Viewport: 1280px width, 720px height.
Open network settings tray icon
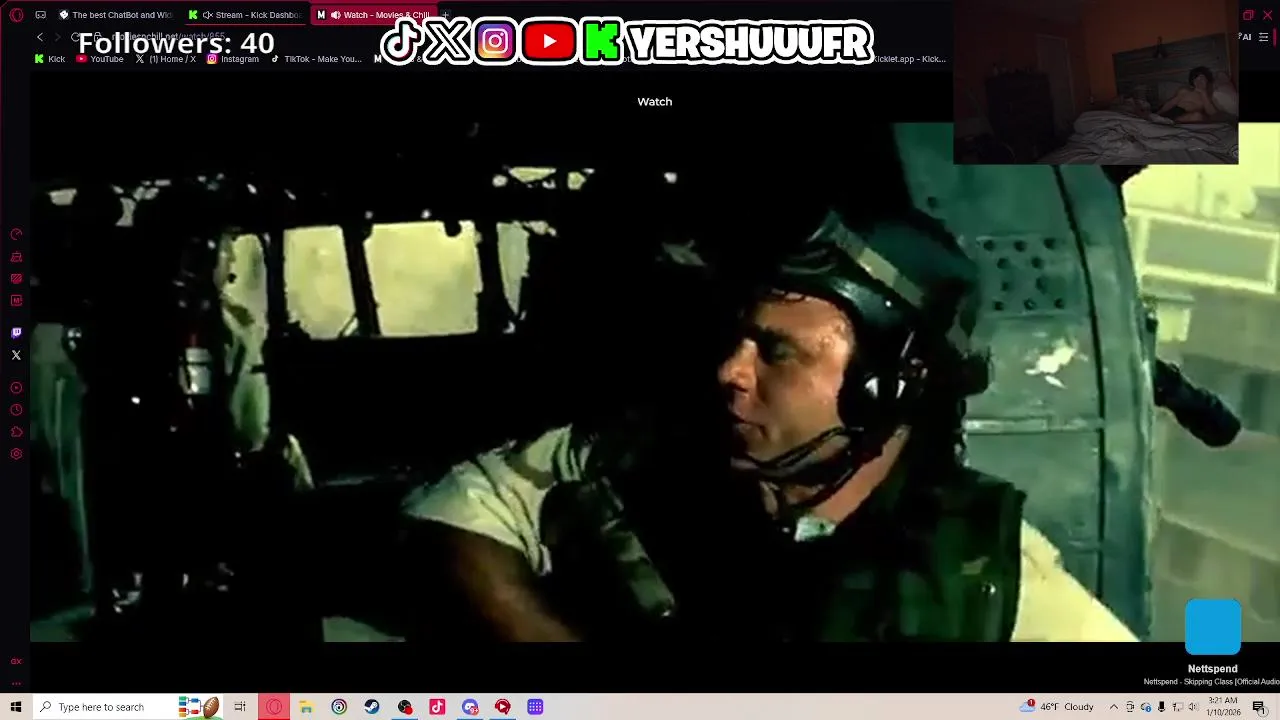coord(1176,707)
